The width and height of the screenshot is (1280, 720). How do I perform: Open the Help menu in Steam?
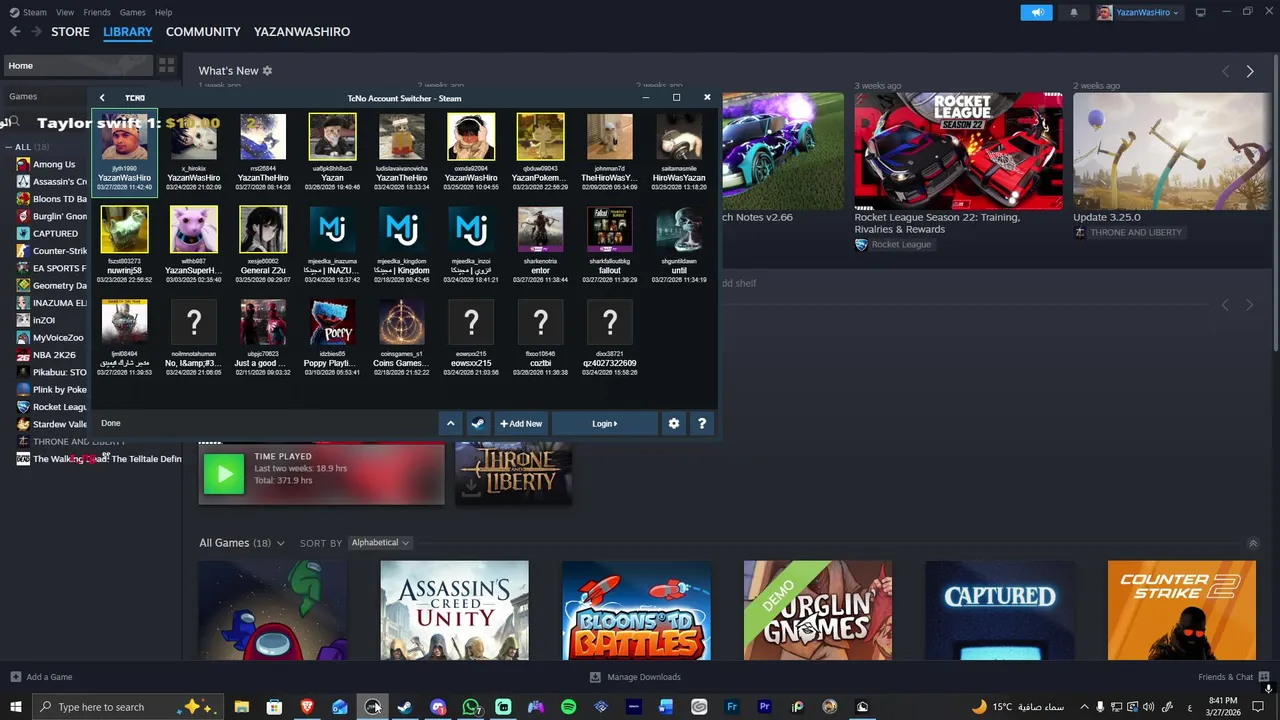(x=164, y=12)
